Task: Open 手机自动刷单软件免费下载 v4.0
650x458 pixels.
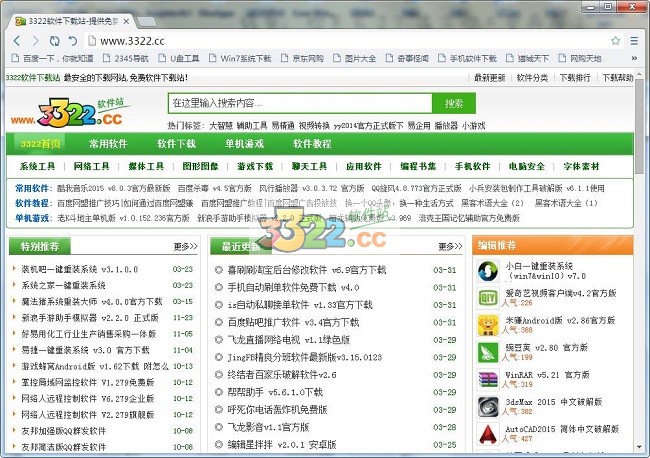Action: (293, 287)
